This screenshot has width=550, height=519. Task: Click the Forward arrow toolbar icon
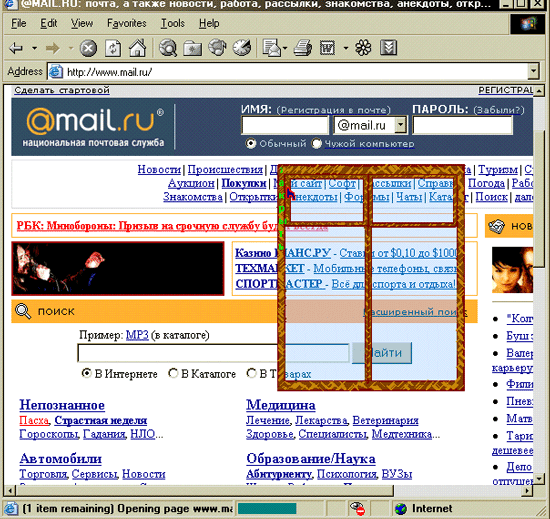point(53,48)
